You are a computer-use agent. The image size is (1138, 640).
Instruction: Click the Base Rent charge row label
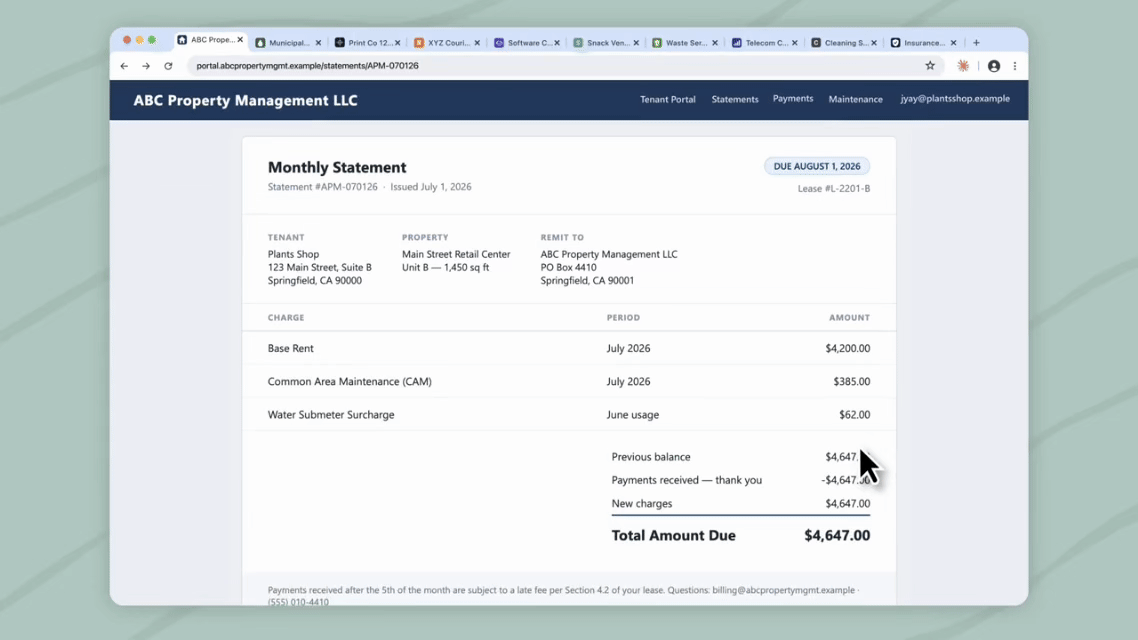click(x=290, y=348)
